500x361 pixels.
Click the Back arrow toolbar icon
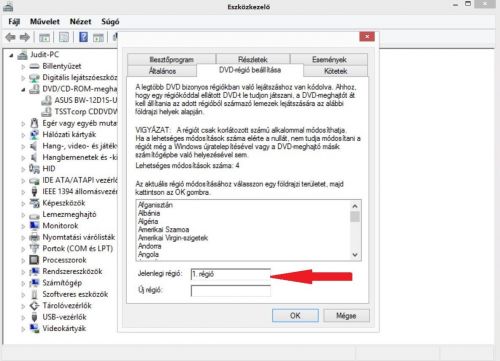[10, 37]
